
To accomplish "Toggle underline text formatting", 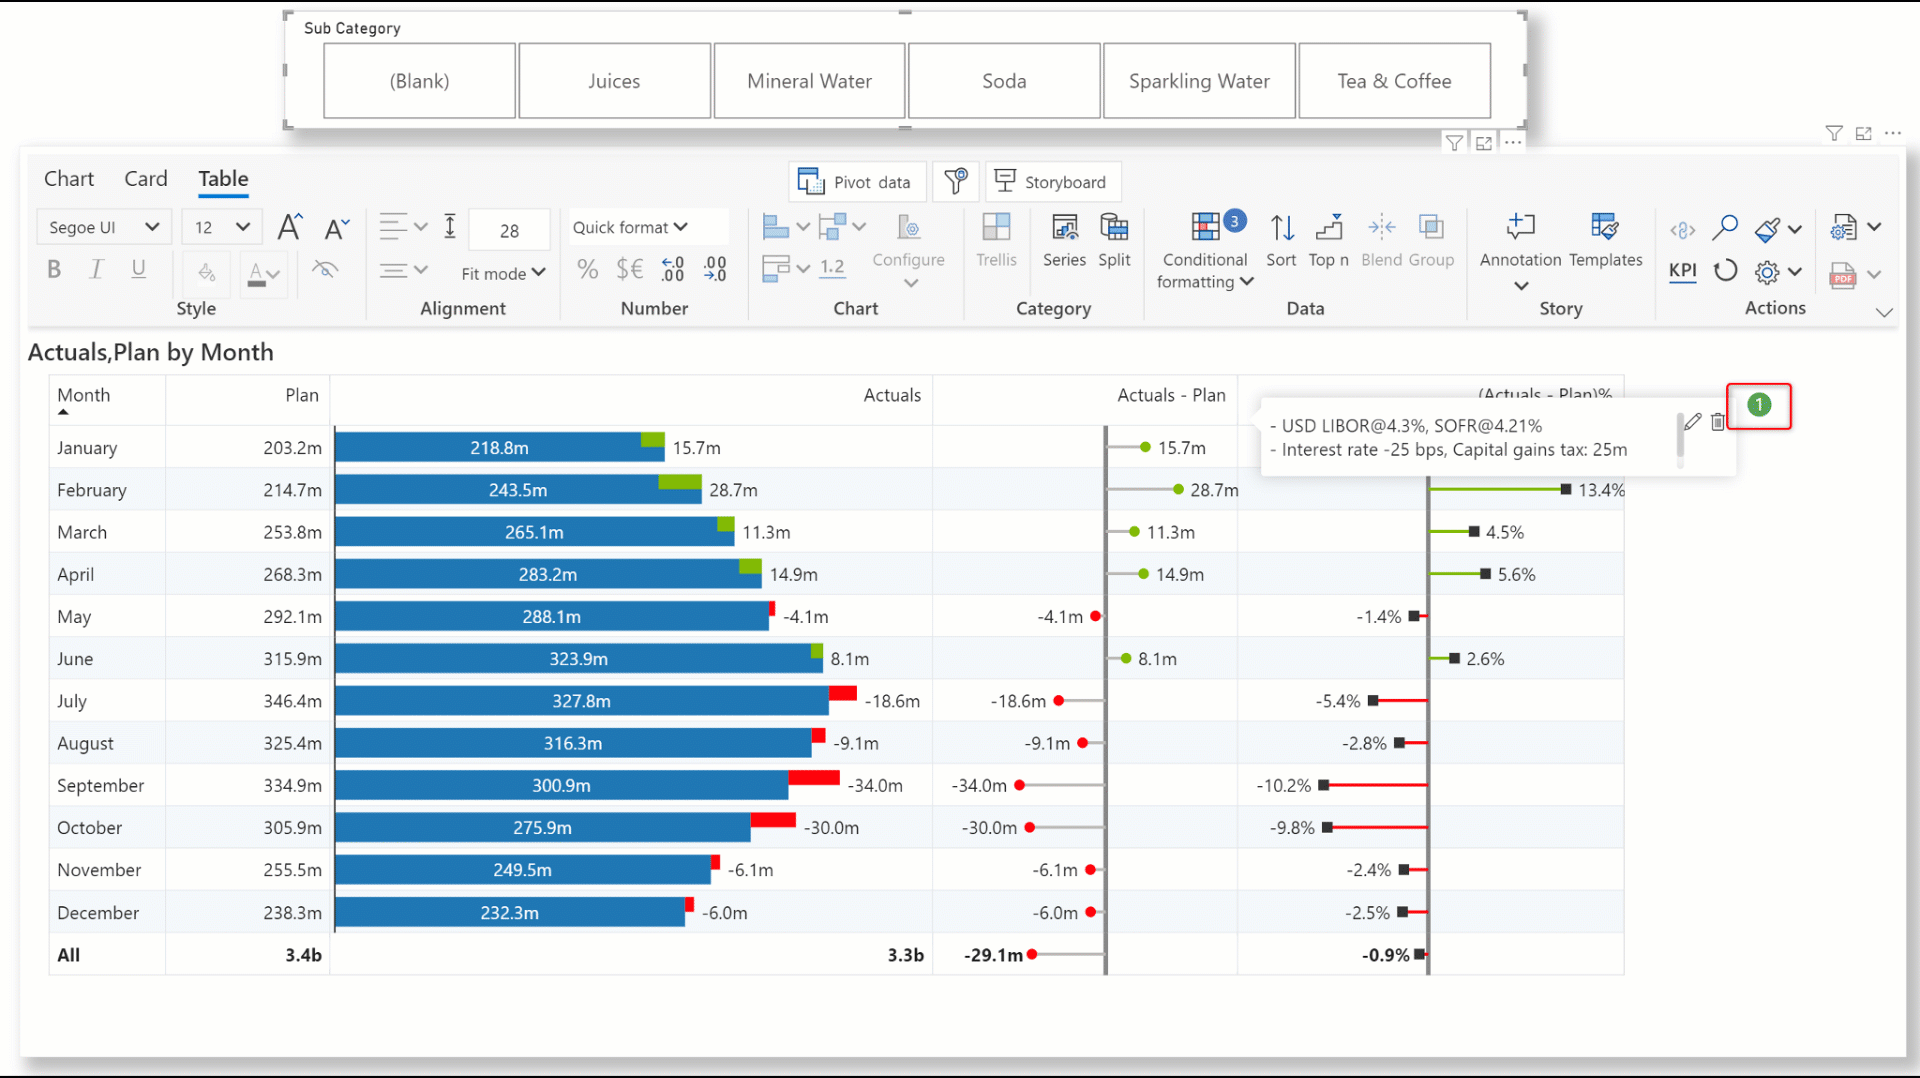I will pos(138,269).
